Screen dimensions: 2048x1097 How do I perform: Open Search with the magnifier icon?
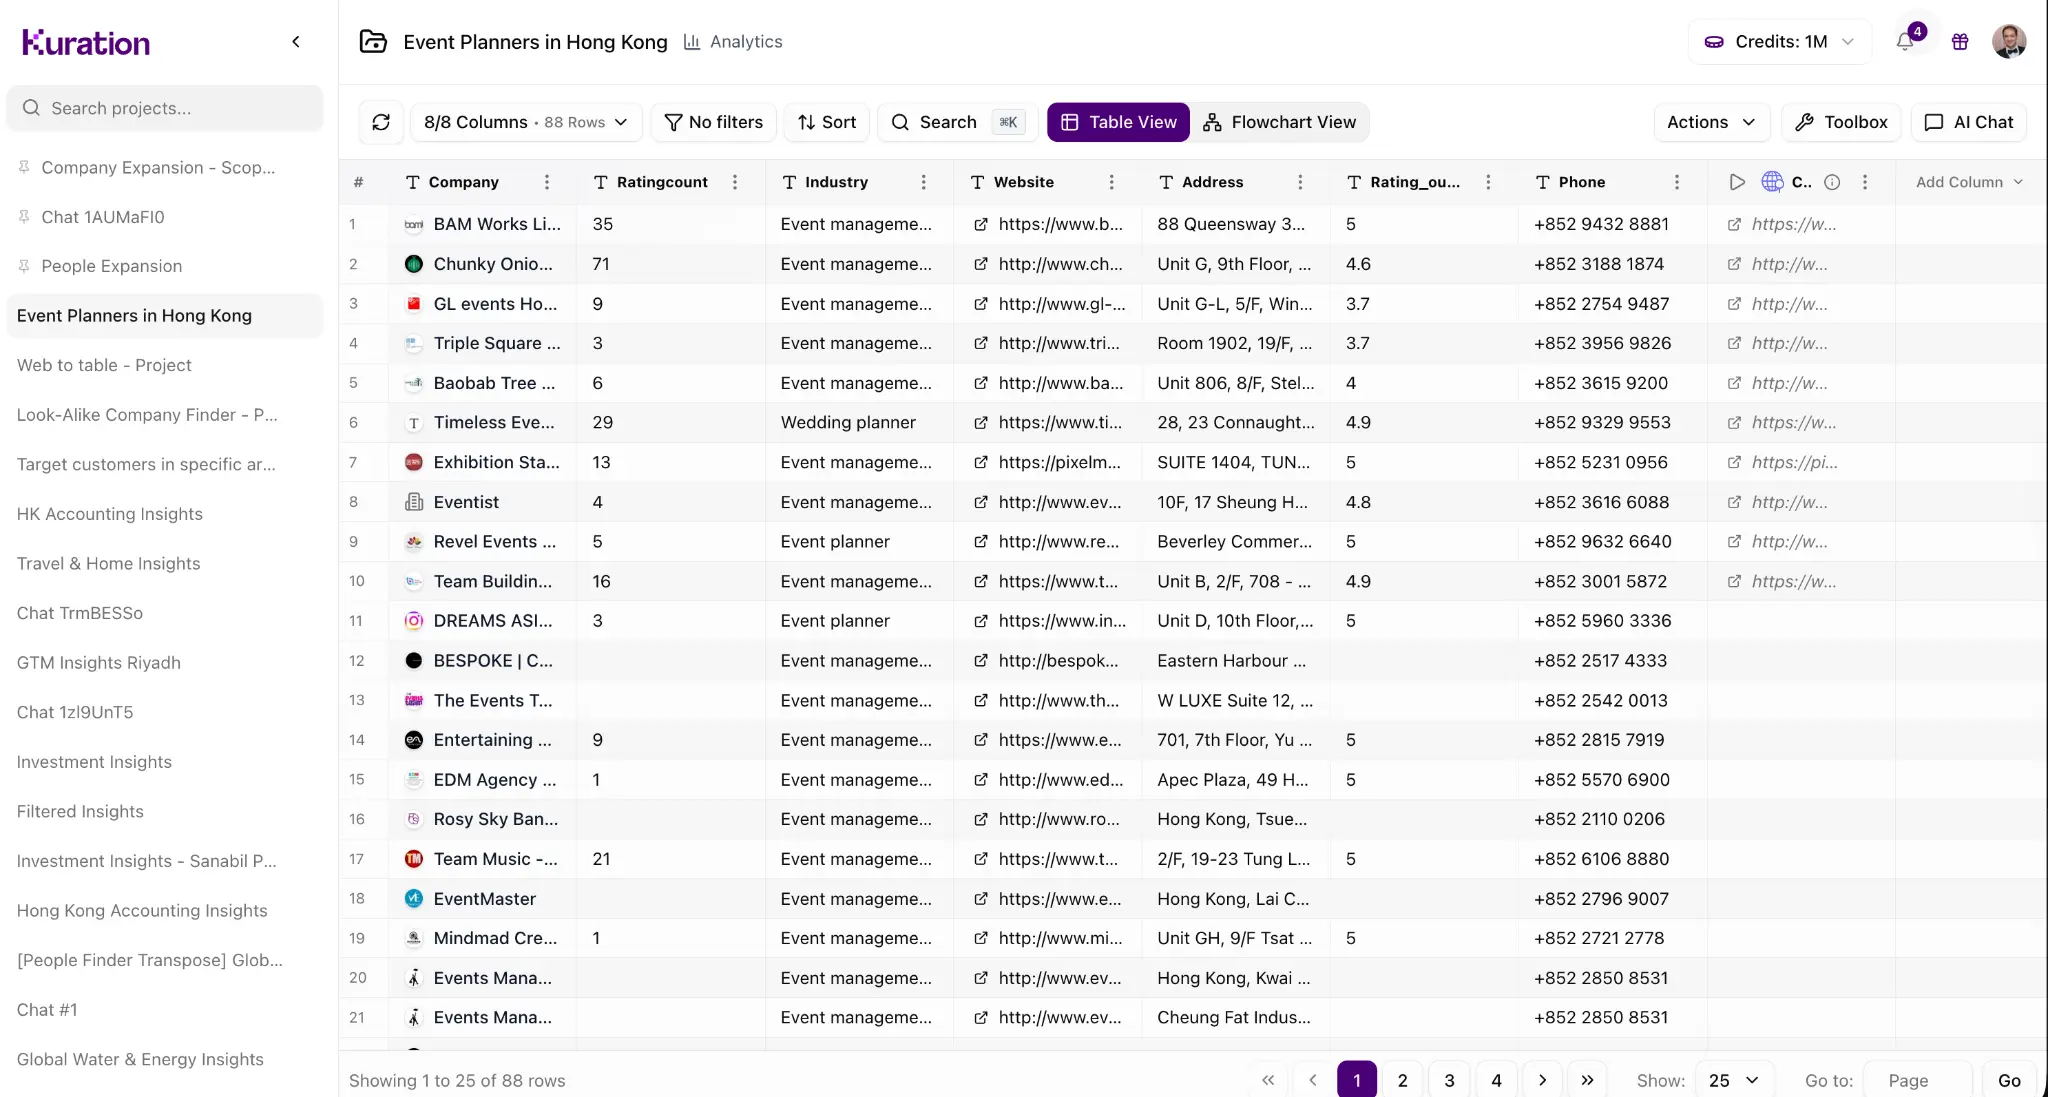(x=901, y=122)
